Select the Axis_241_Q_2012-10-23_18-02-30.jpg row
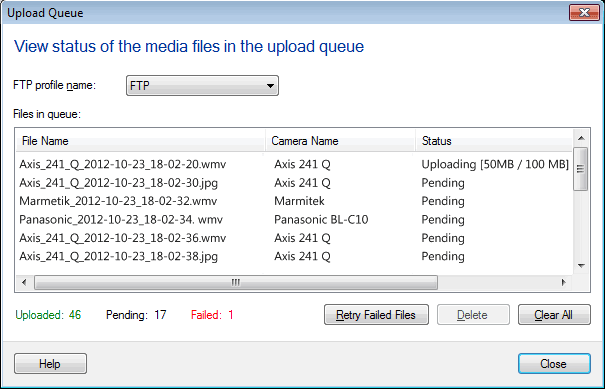This screenshot has width=606, height=391. [x=294, y=183]
